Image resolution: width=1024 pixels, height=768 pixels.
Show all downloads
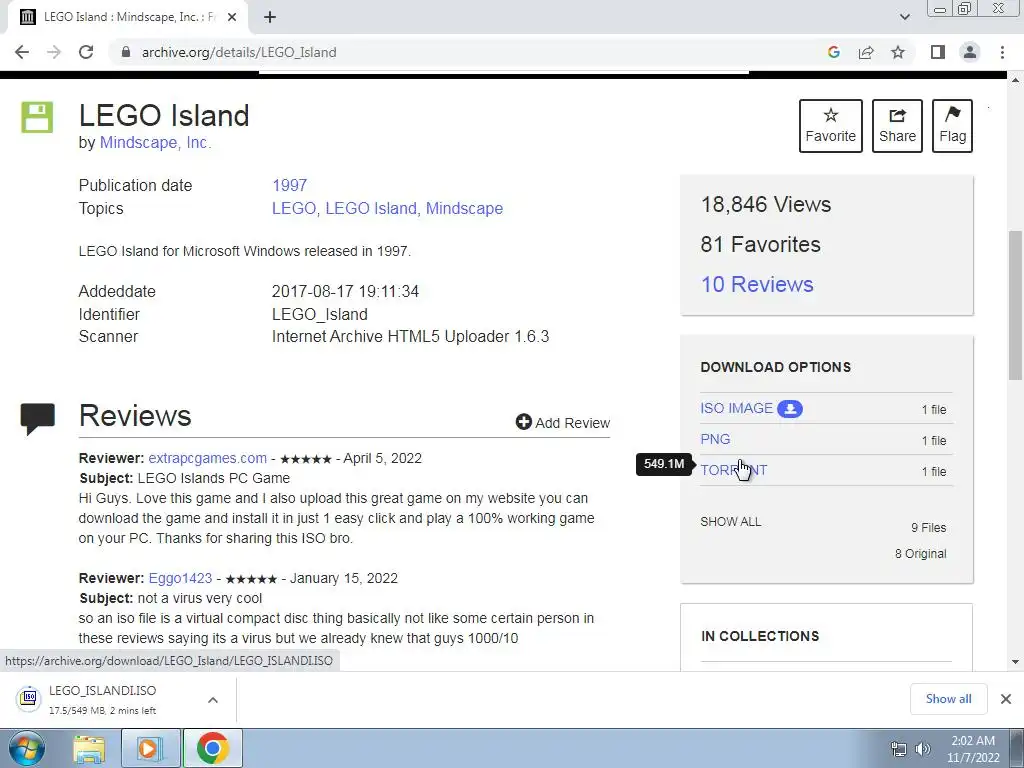click(x=948, y=699)
